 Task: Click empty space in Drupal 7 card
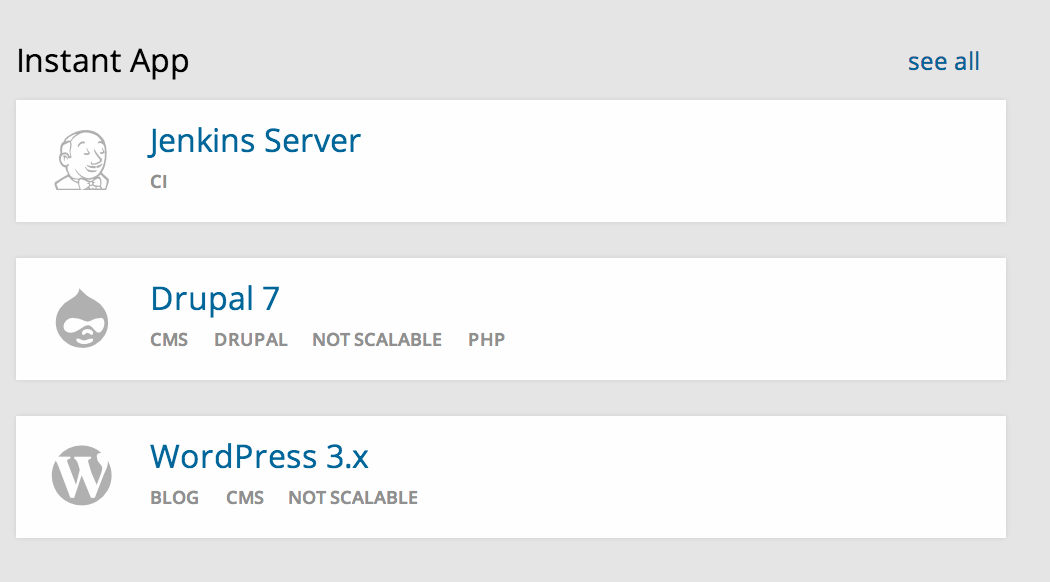coord(750,319)
